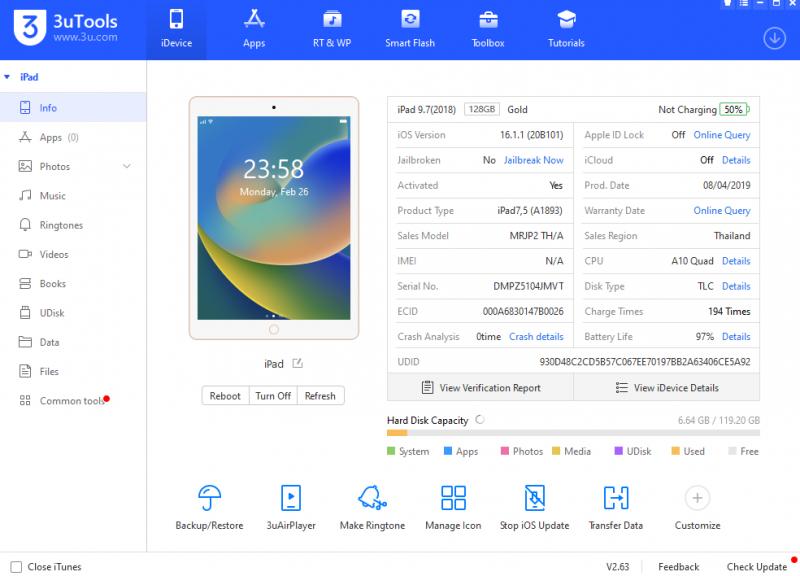Click the 3uTools logo
Image resolution: width=800 pixels, height=576 pixels.
(x=66, y=28)
